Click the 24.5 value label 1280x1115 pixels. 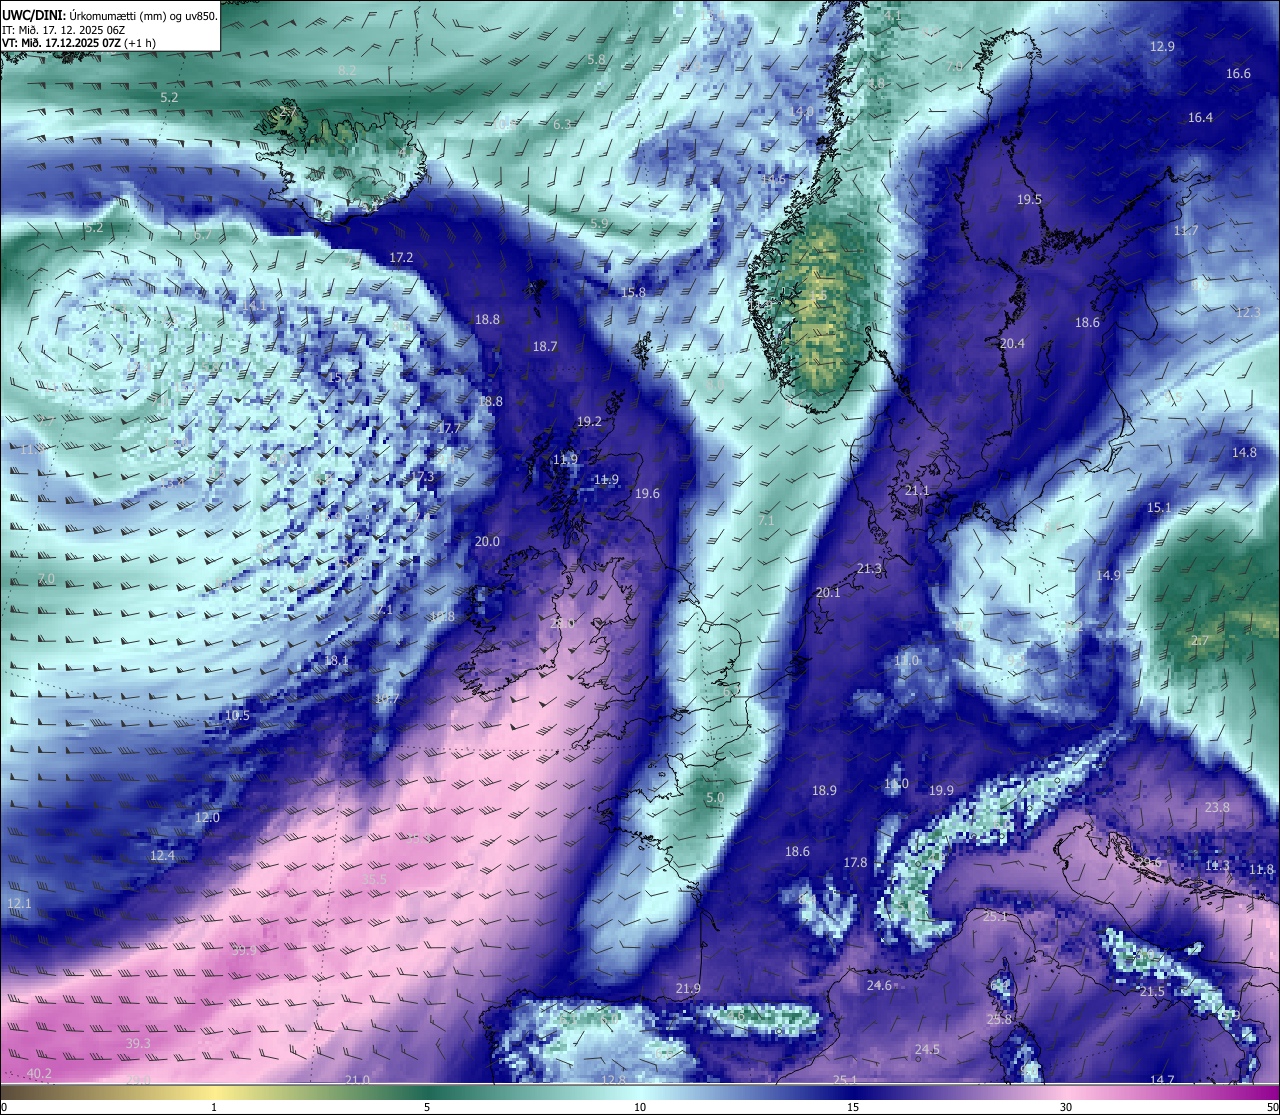click(x=927, y=1049)
